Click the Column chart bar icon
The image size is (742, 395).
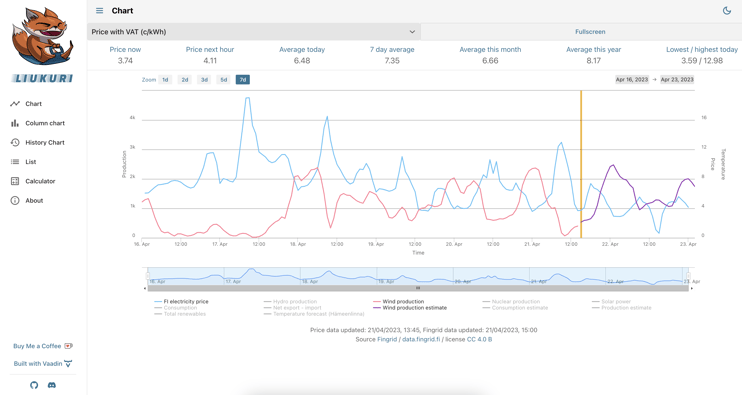15,123
